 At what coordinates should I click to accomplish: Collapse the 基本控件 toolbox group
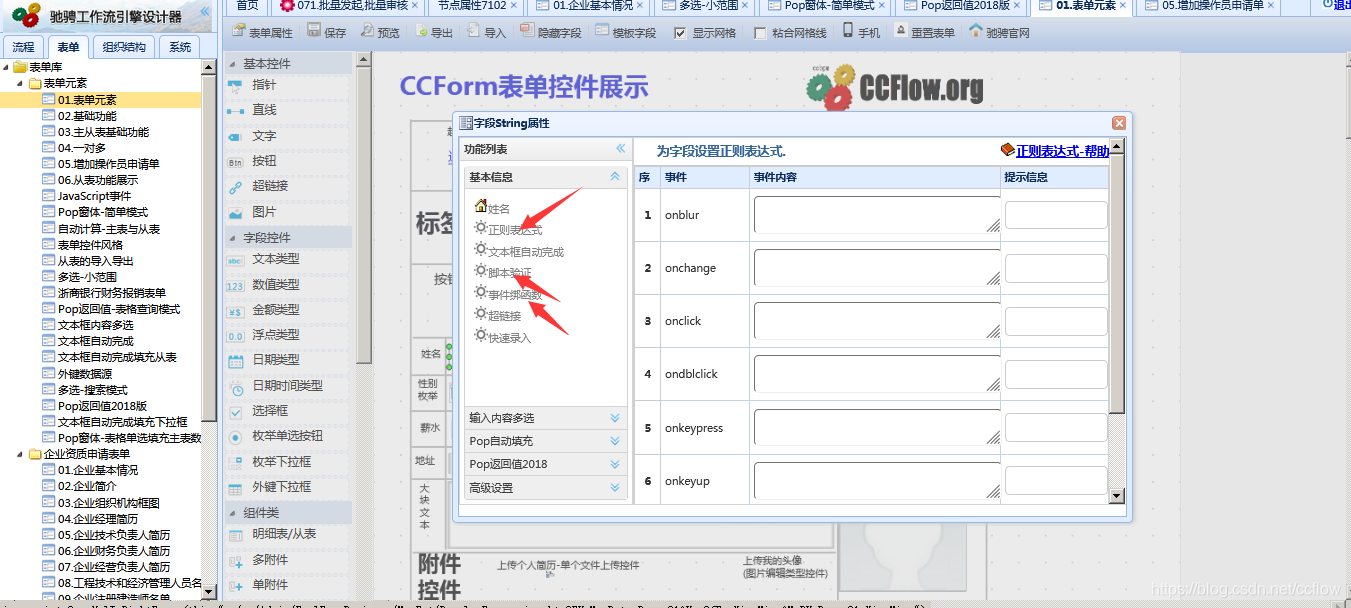point(231,64)
